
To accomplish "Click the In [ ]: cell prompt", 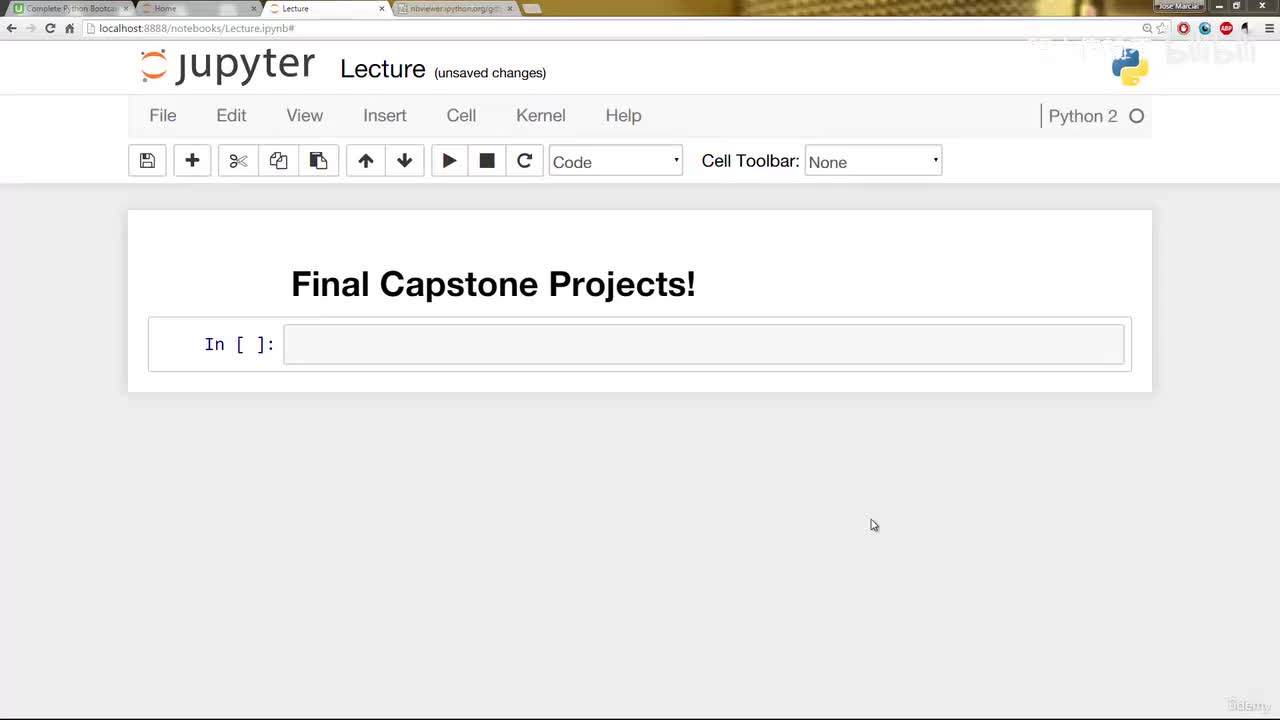I will 239,344.
